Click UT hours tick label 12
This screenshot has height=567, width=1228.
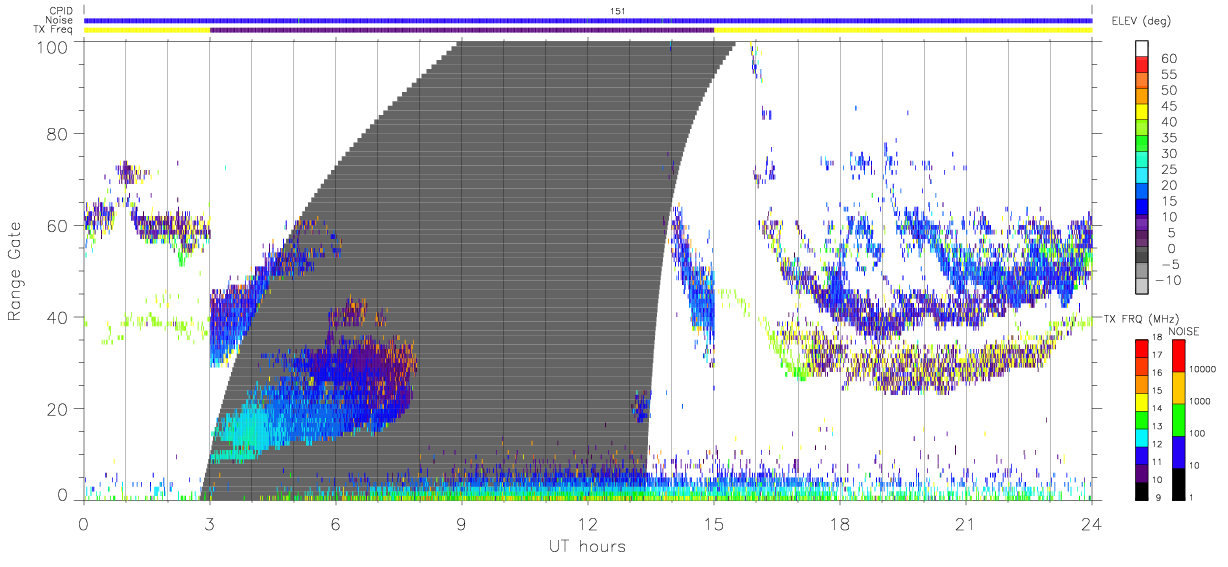click(x=587, y=524)
